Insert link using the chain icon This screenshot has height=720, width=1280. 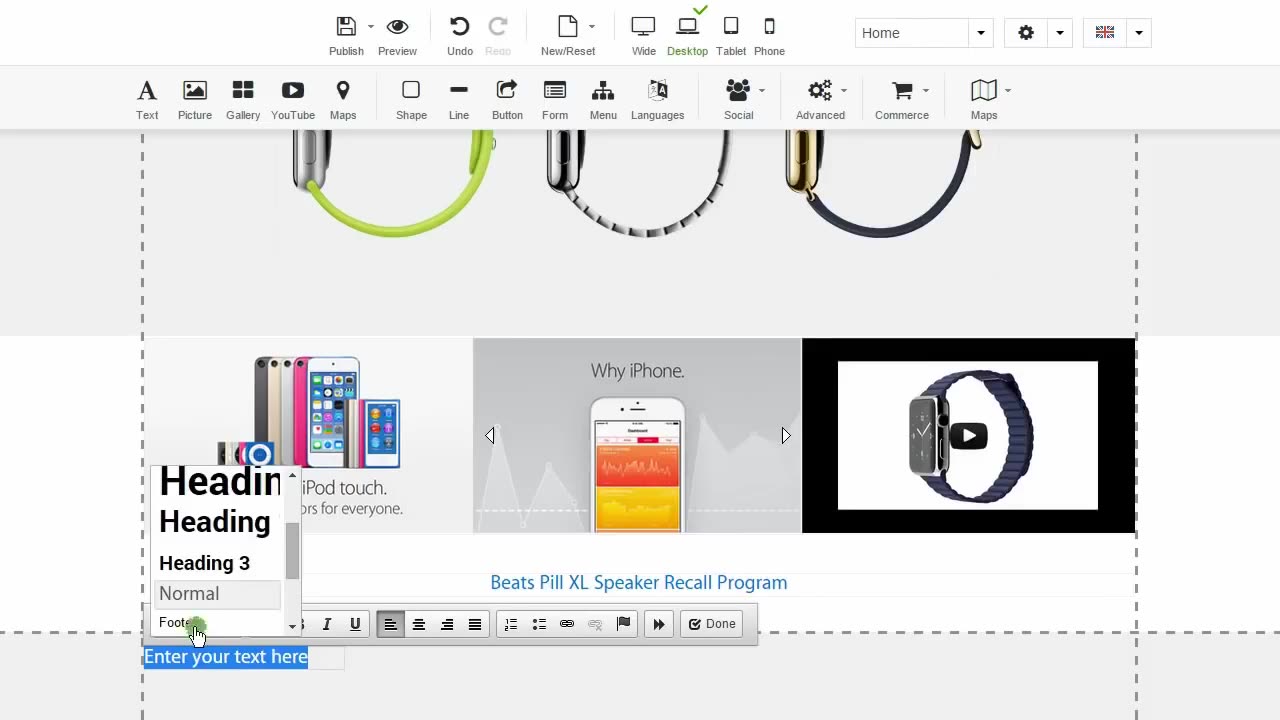click(567, 624)
